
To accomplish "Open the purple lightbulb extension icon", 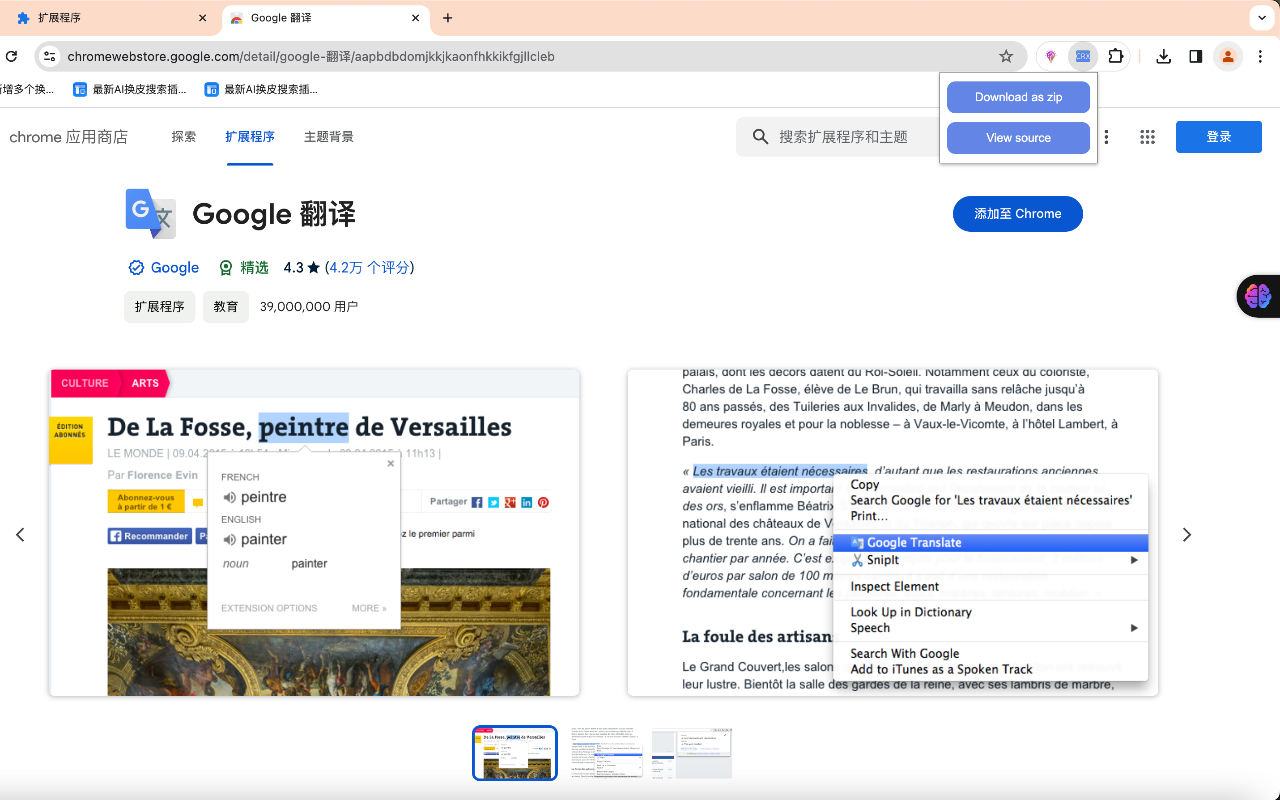I will 1050,57.
